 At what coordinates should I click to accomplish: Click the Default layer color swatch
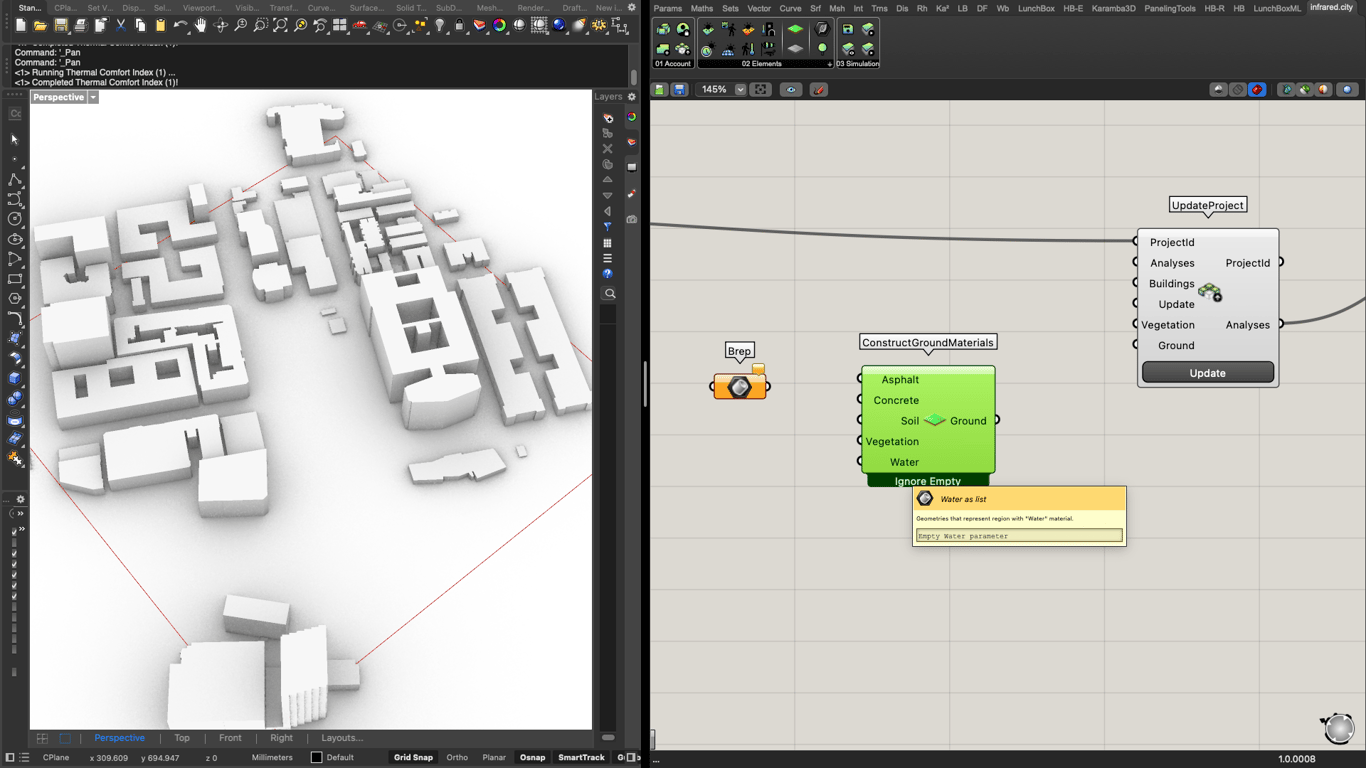tap(317, 757)
